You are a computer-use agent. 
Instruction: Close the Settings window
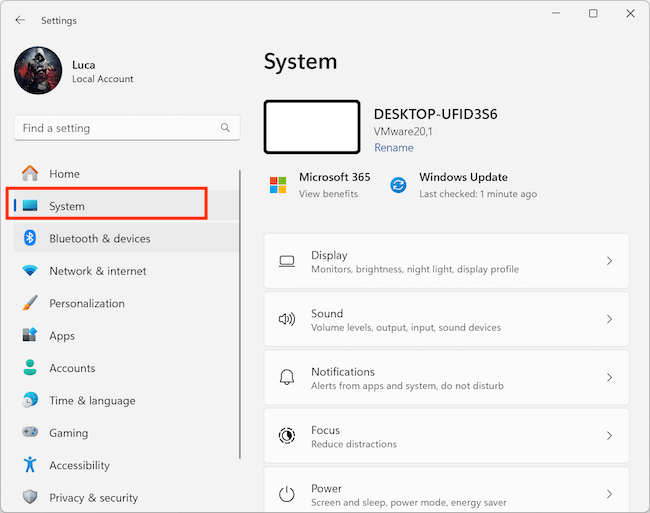pos(631,13)
